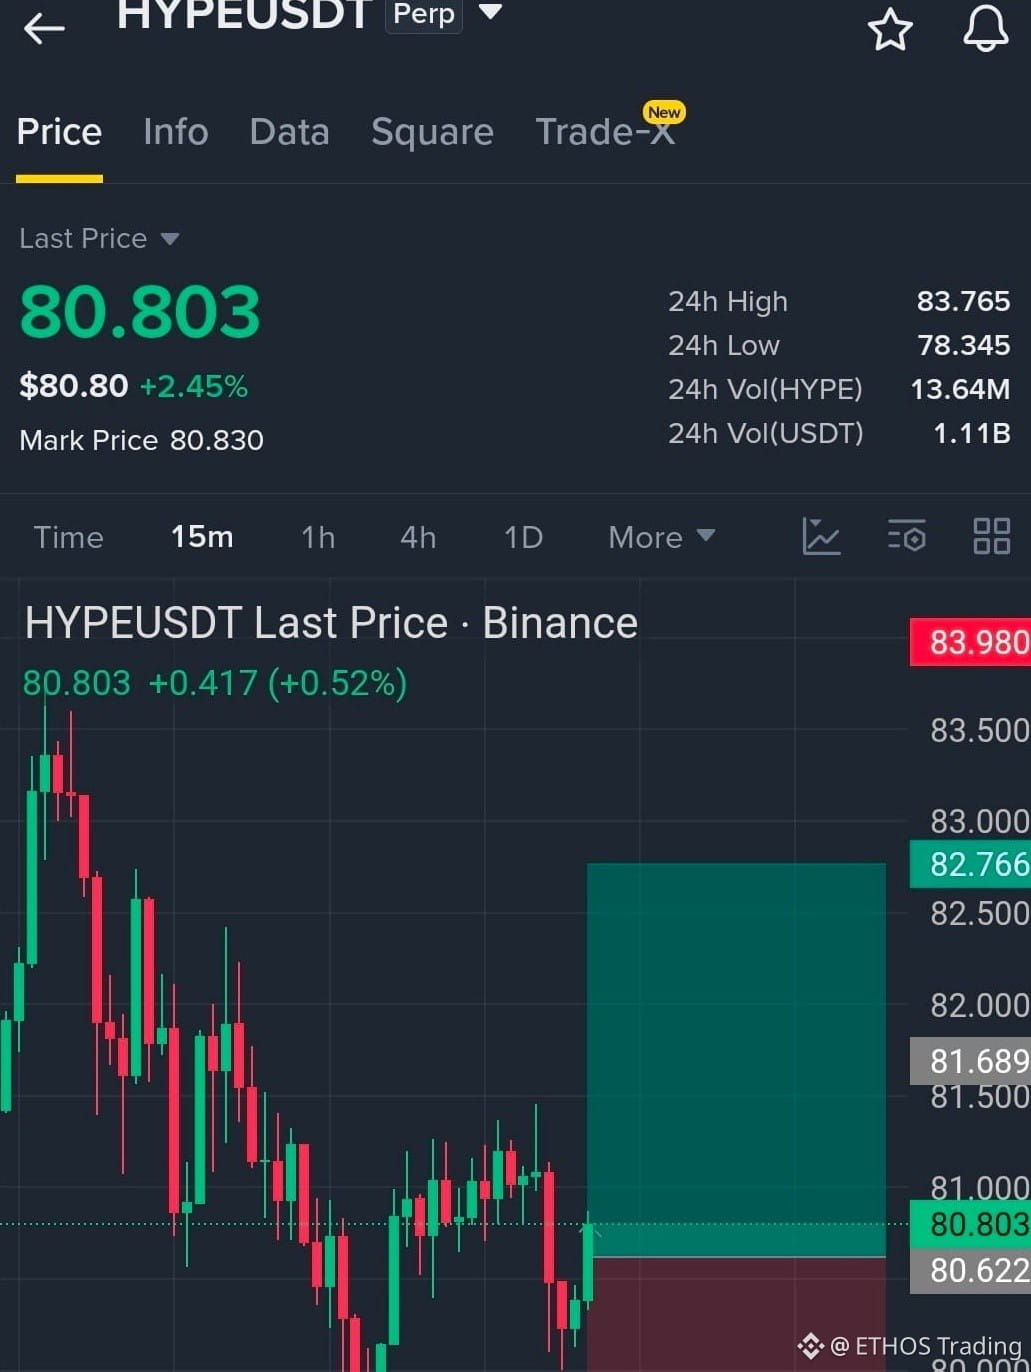This screenshot has height=1372, width=1031.
Task: Click the green 80.803 current price label
Action: pos(970,1224)
